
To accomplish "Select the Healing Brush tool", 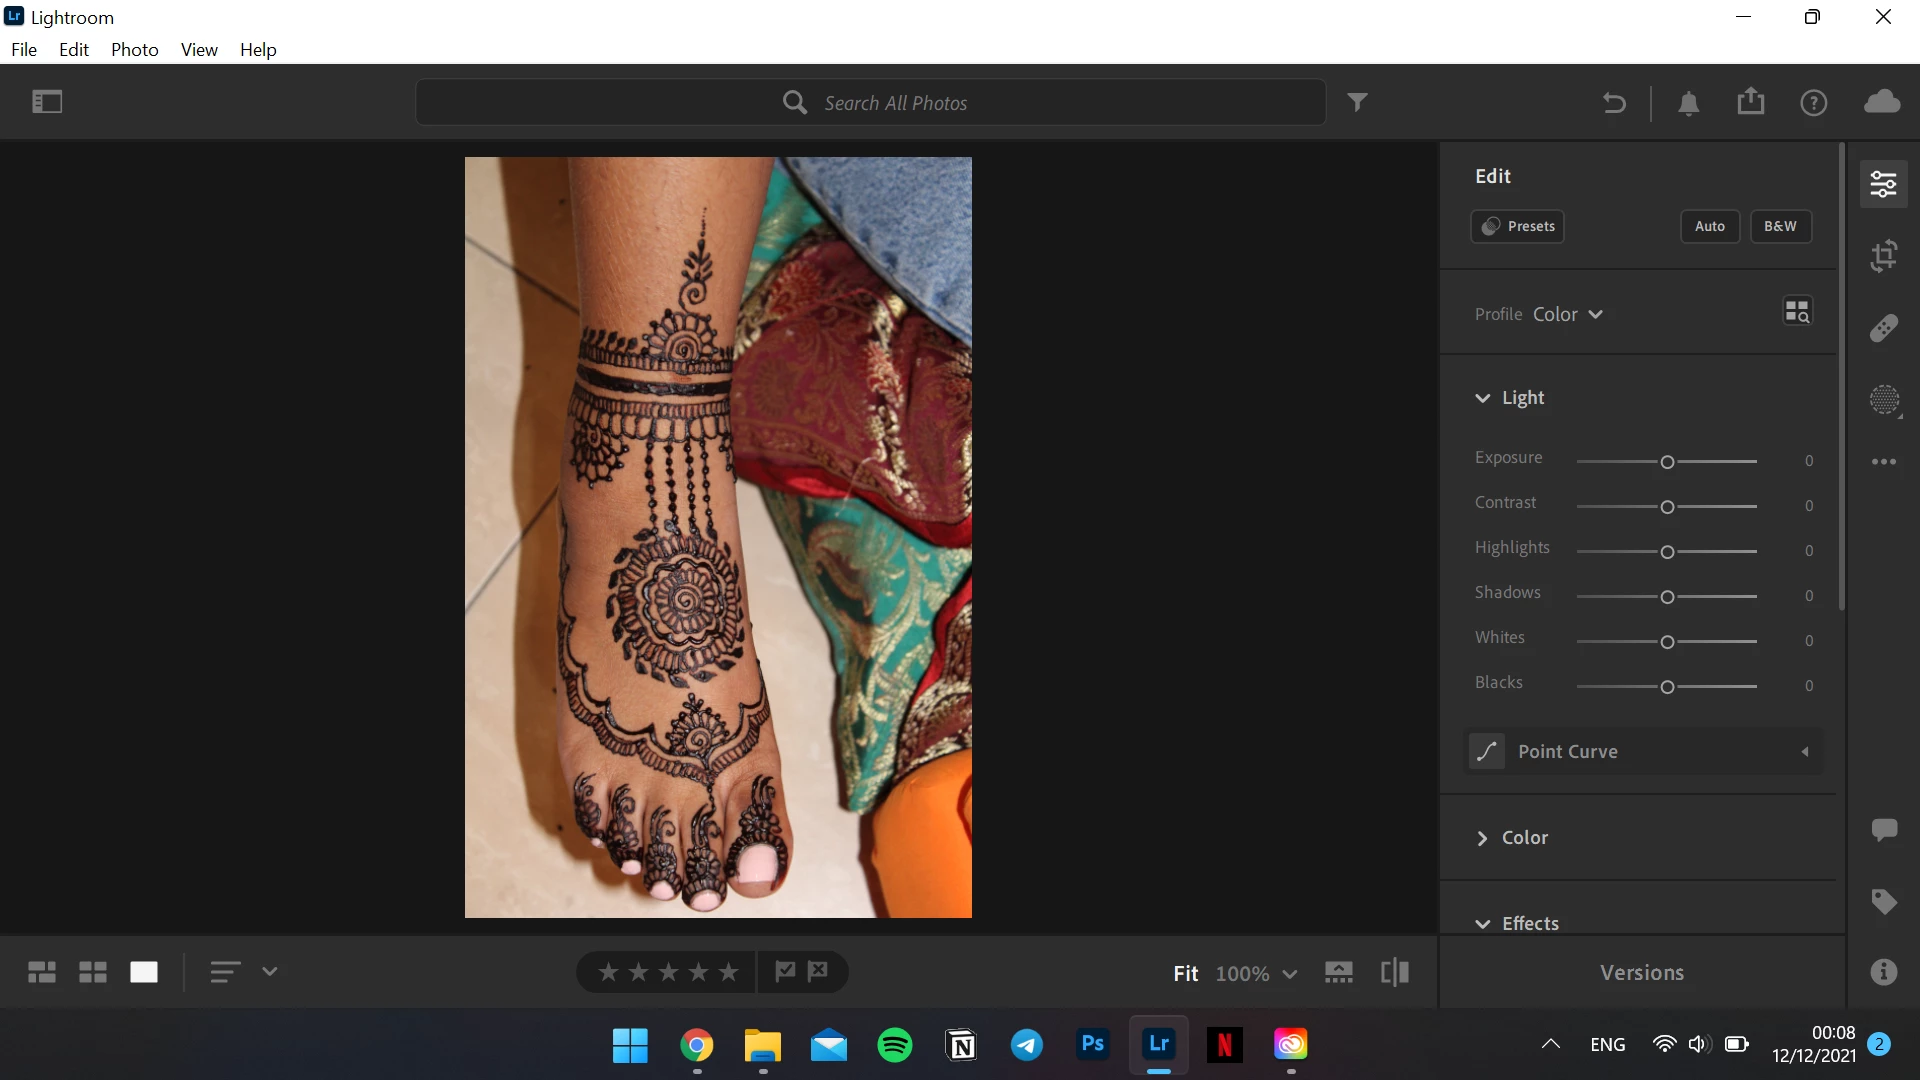I will pyautogui.click(x=1884, y=328).
